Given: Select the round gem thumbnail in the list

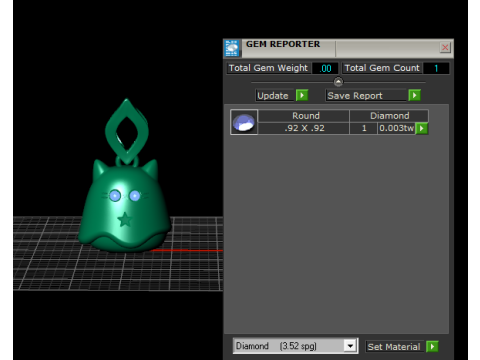Looking at the screenshot, I should click(x=244, y=122).
